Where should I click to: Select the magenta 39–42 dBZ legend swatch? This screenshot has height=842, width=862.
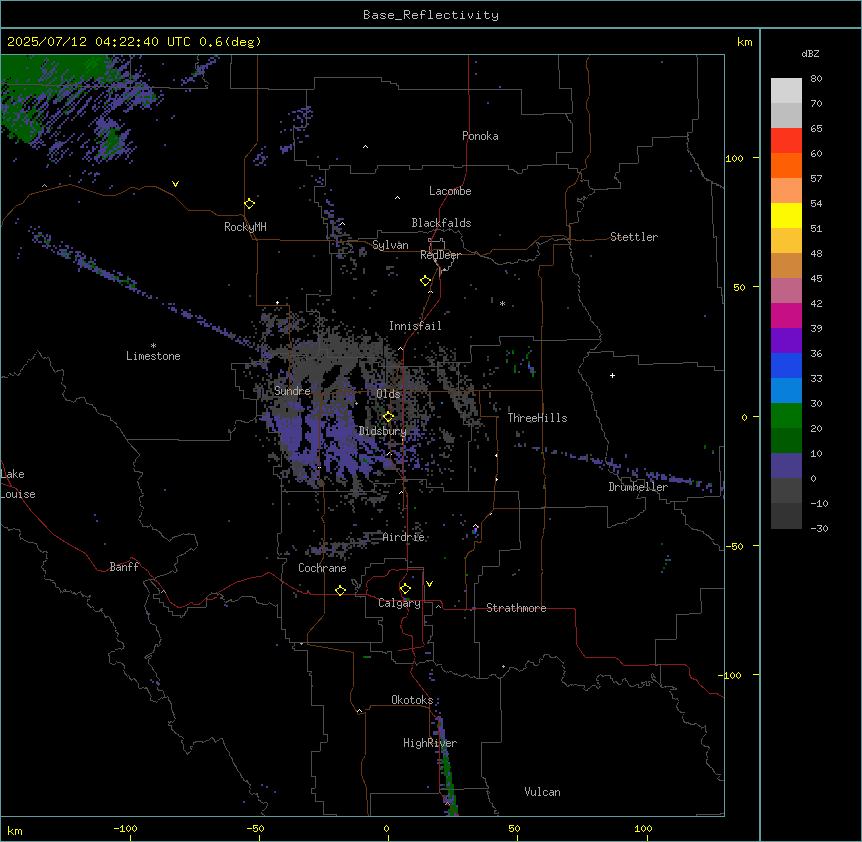(786, 315)
